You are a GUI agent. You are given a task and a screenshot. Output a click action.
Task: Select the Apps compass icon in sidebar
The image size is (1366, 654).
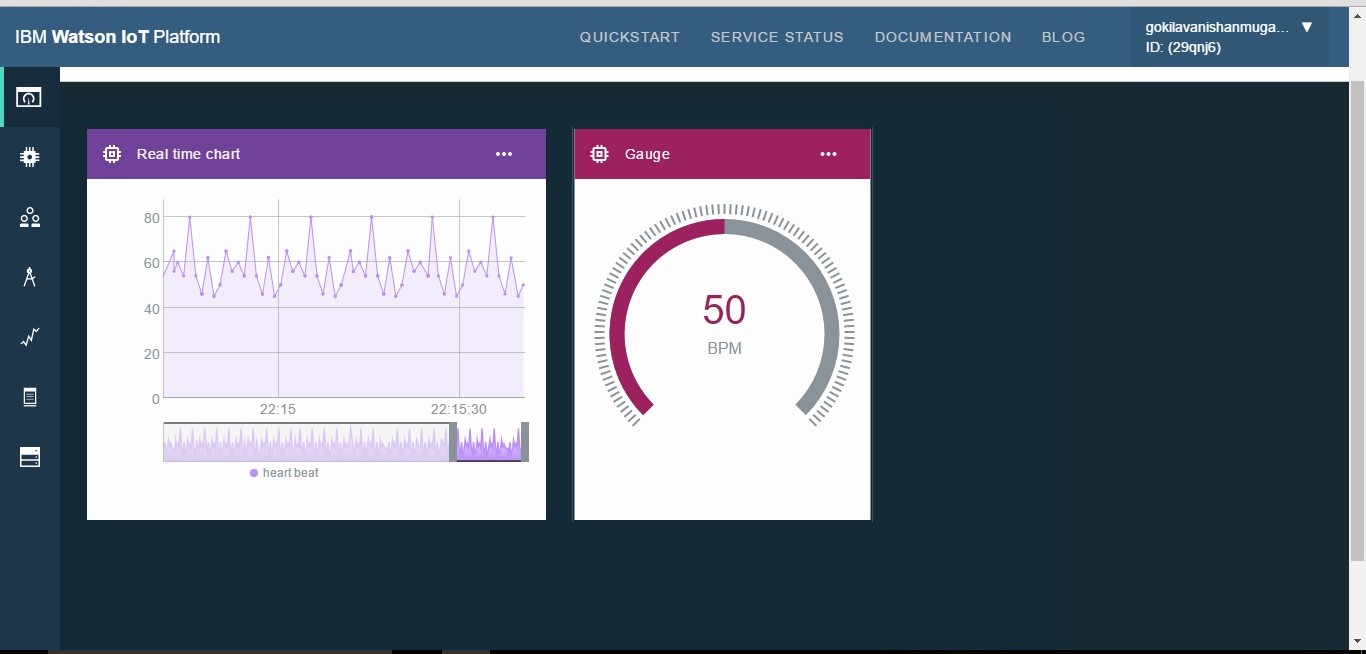click(29, 277)
